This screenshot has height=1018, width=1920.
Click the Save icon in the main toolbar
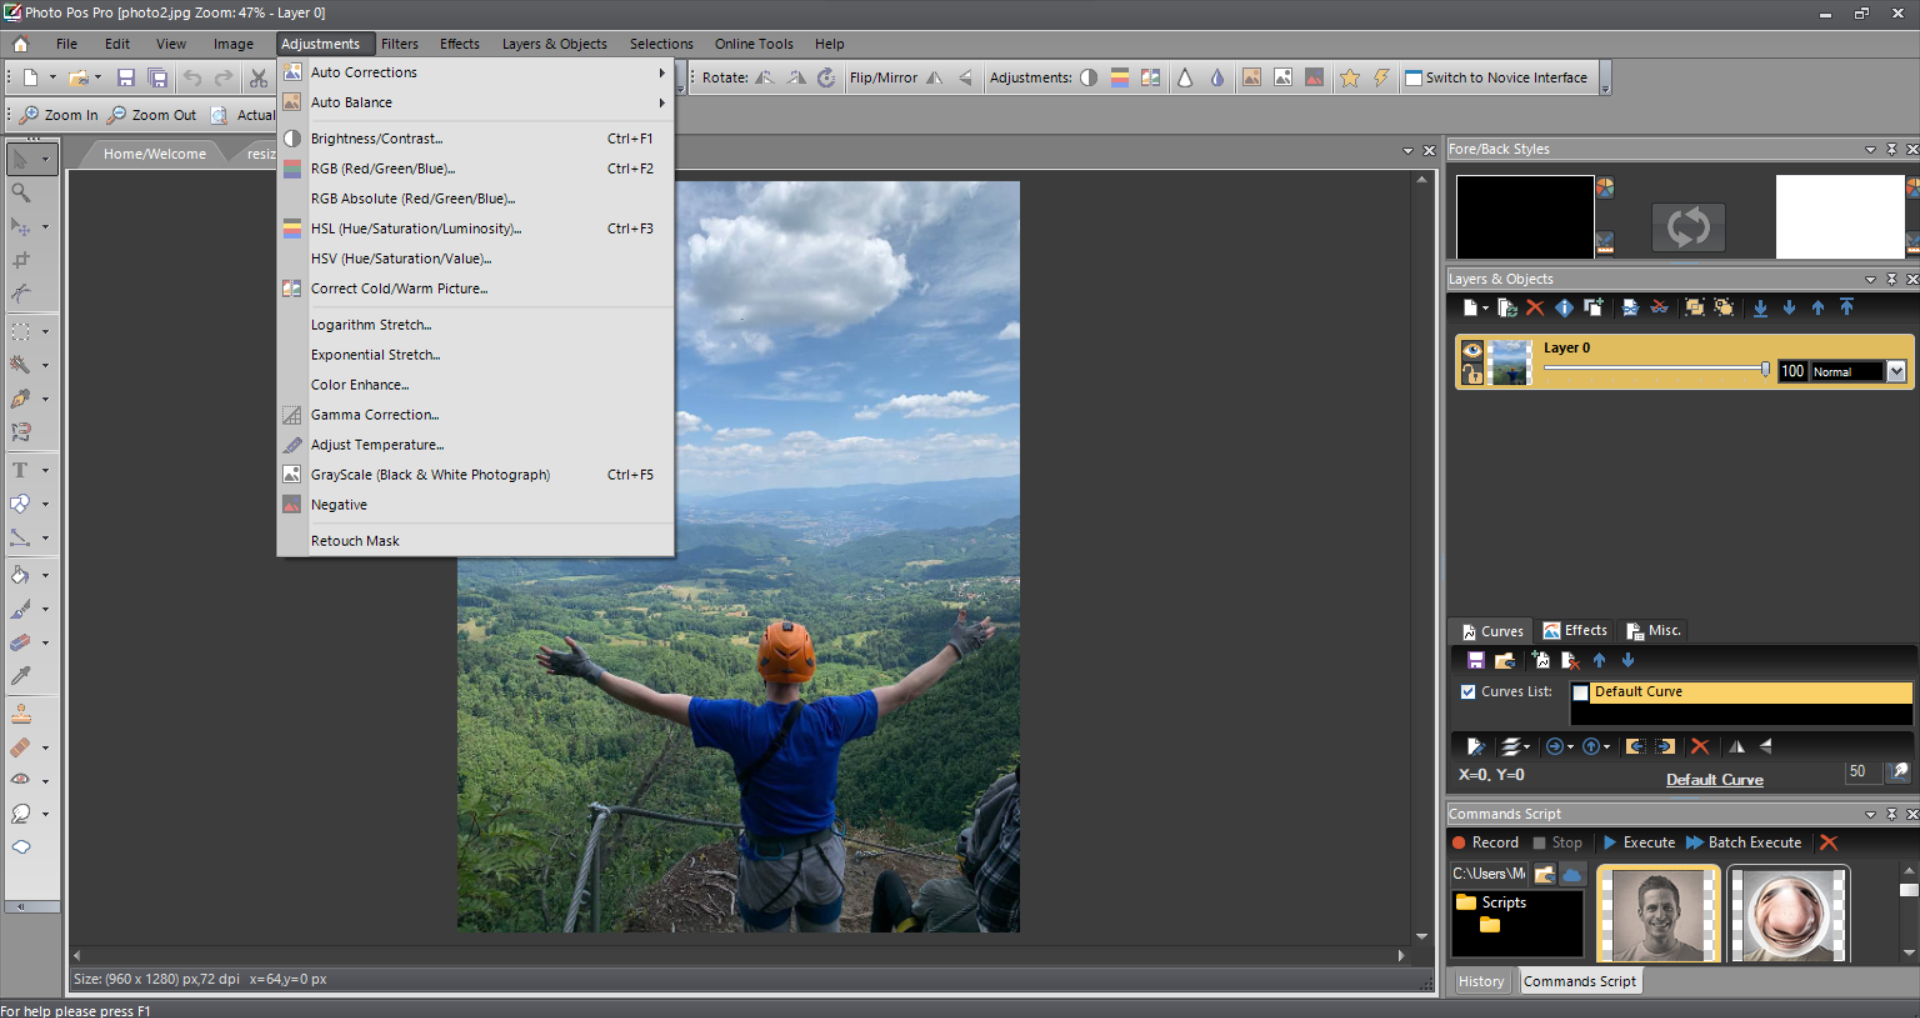tap(126, 78)
